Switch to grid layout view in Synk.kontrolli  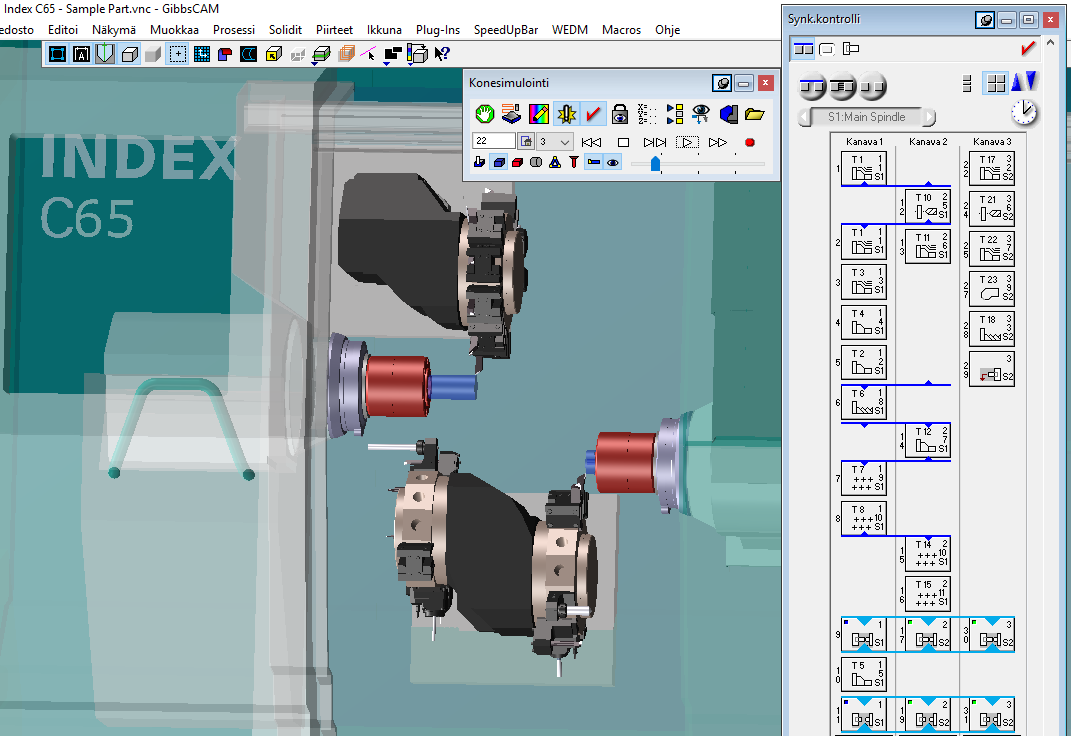click(x=997, y=84)
